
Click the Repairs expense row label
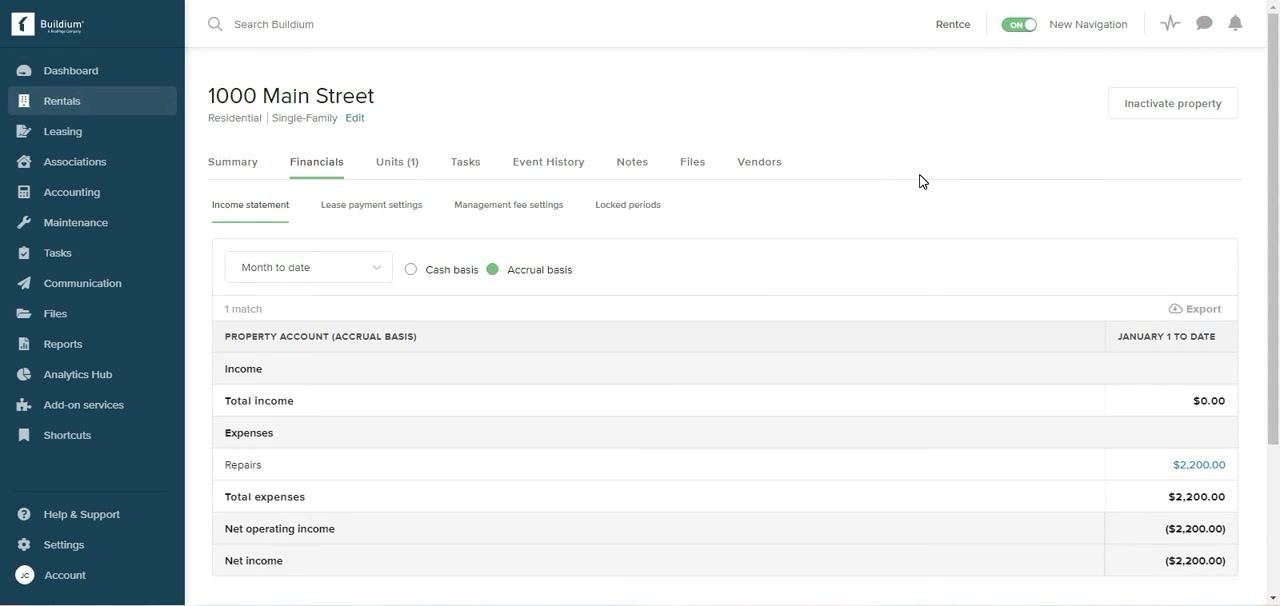tap(243, 465)
